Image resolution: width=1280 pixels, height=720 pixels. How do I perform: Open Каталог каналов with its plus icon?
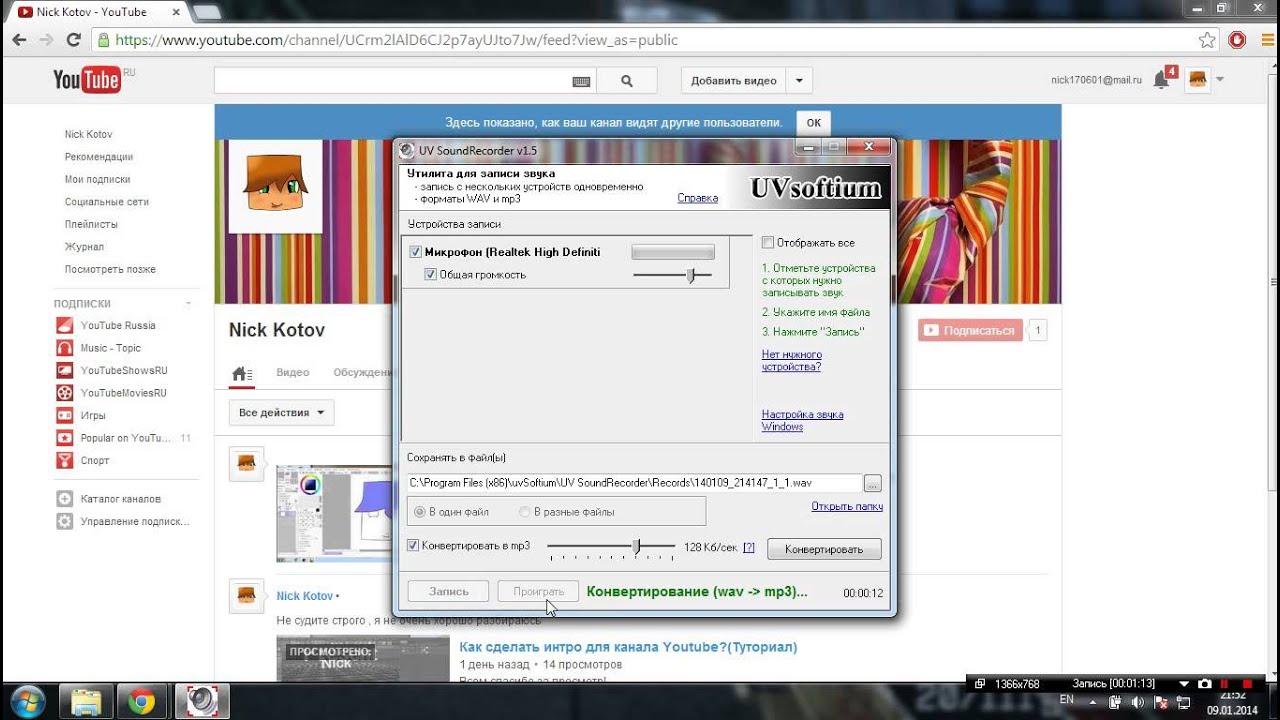click(64, 499)
